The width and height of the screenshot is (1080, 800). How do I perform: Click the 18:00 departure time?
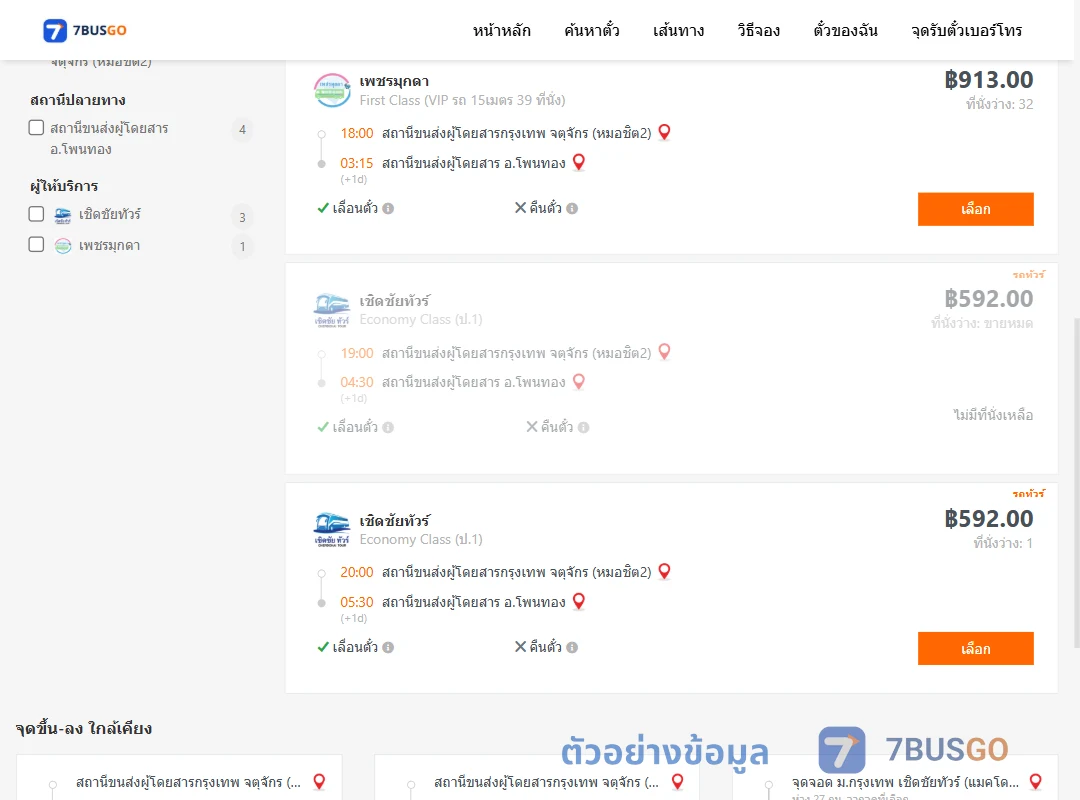tap(357, 133)
